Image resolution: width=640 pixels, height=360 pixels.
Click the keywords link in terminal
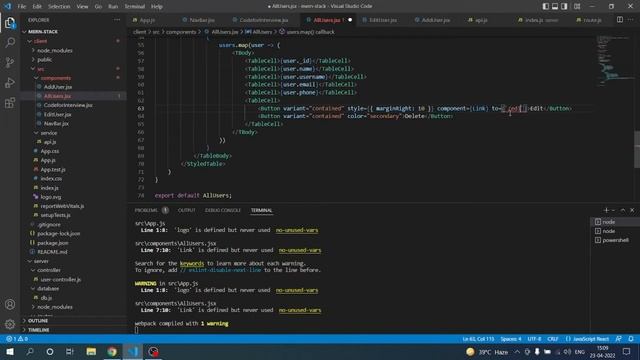[x=192, y=263]
